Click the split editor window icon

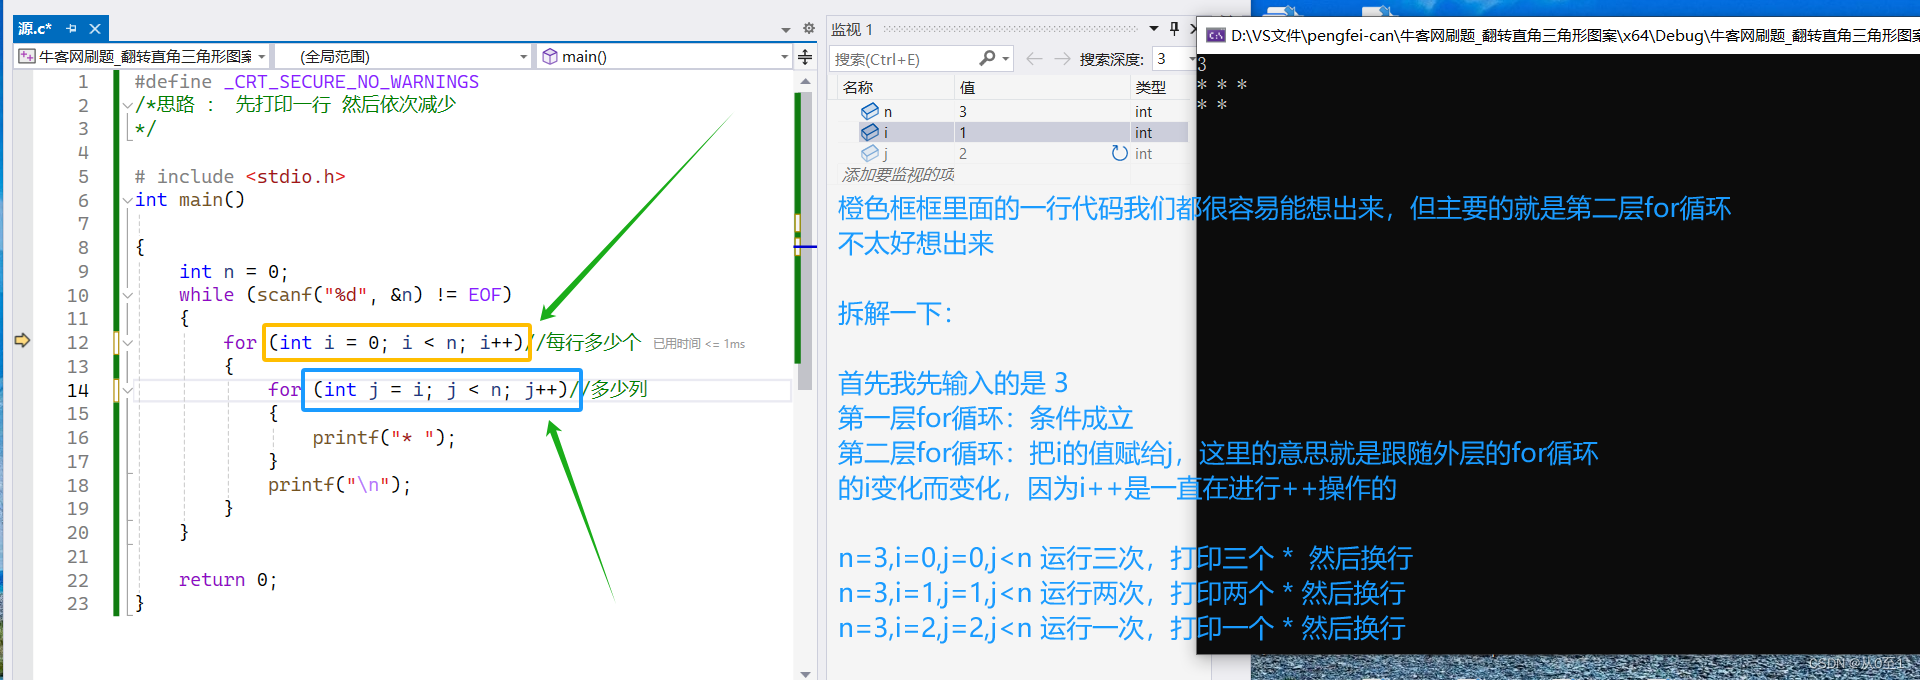(x=805, y=57)
